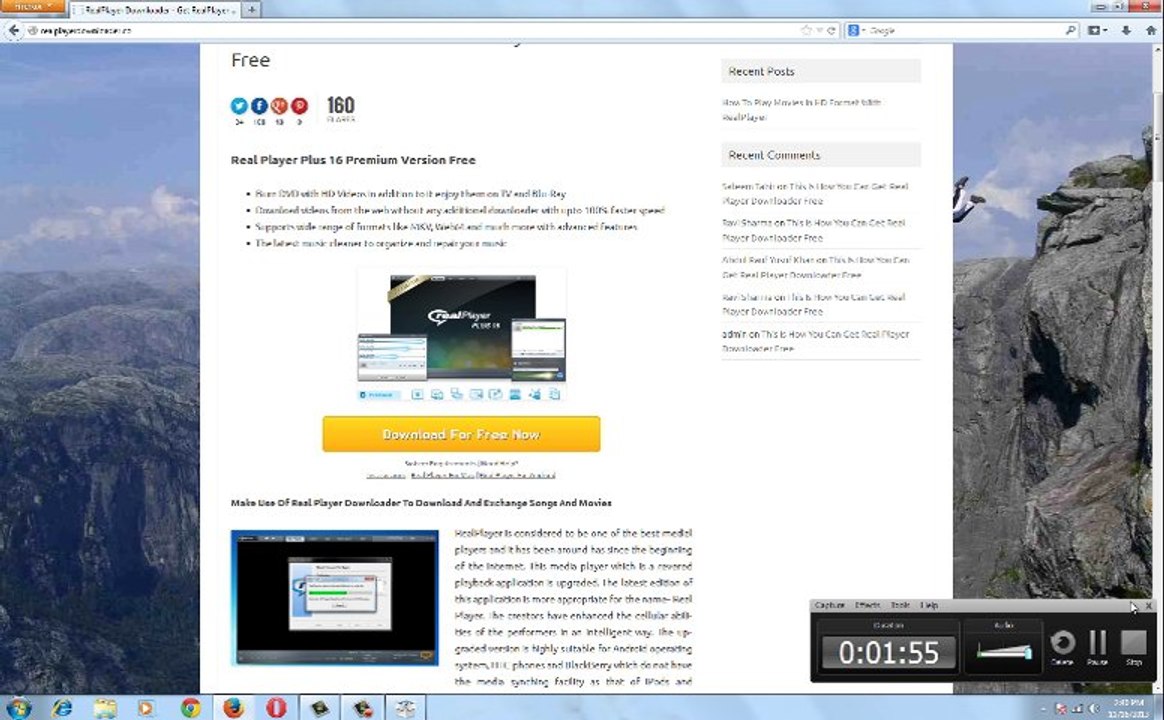This screenshot has width=1164, height=720.
Task: Pause the screen recording
Action: coord(1097,647)
